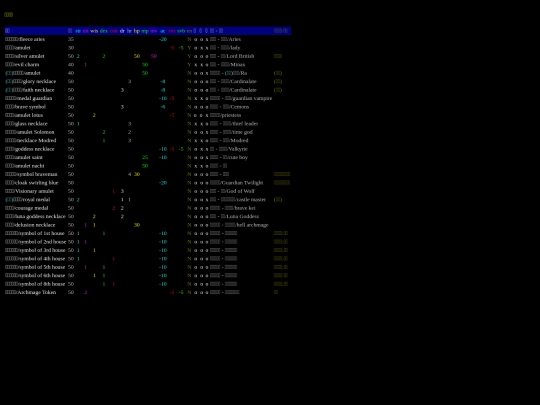Click the "castle master" source text
Viewport: 540px width, 405px height.
point(251,200)
